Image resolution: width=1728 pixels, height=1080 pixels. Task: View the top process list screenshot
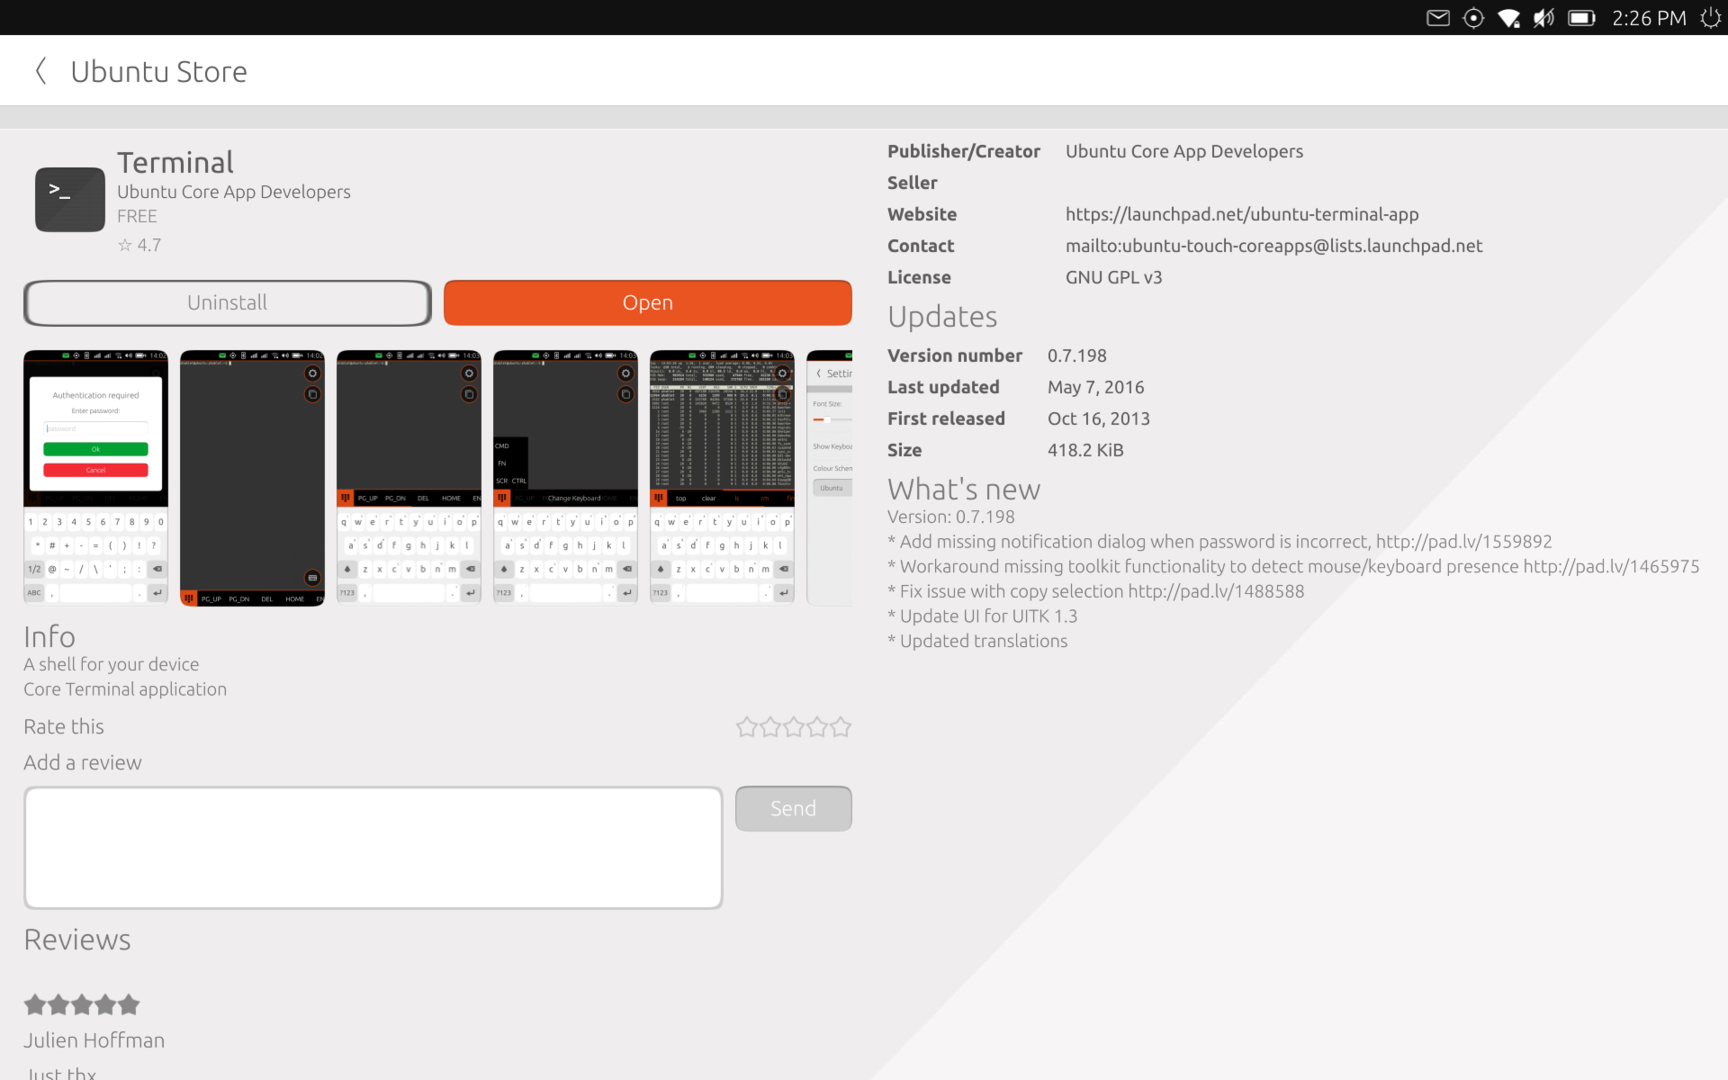point(722,478)
